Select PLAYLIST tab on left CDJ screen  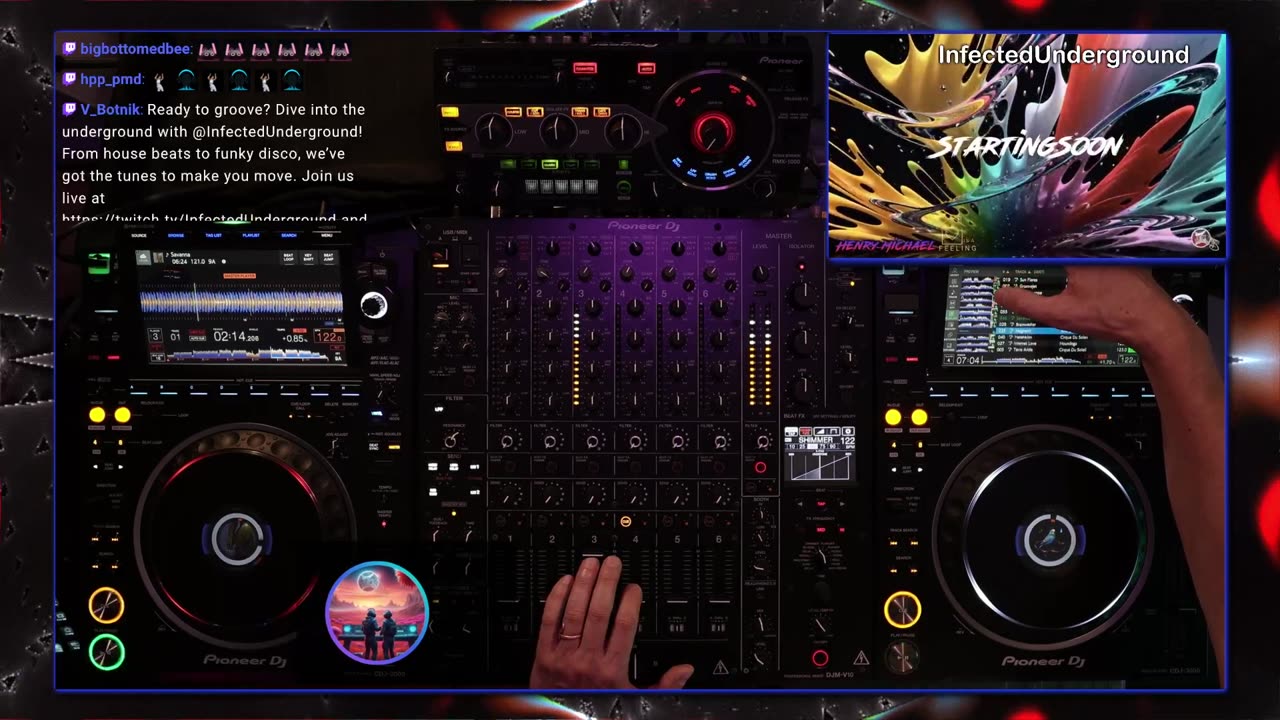coord(251,235)
